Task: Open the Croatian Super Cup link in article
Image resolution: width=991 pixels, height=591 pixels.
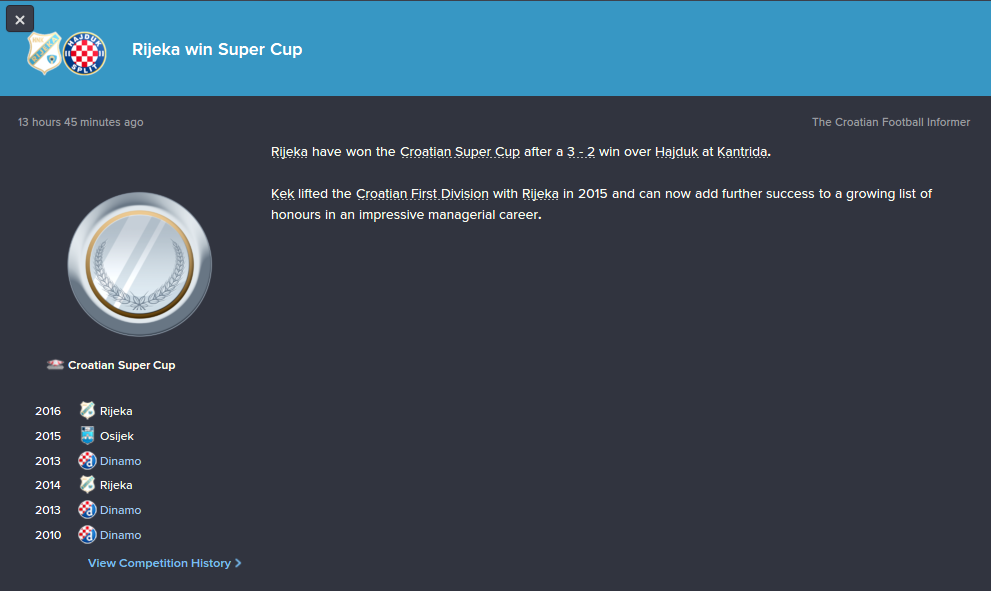Action: point(459,152)
